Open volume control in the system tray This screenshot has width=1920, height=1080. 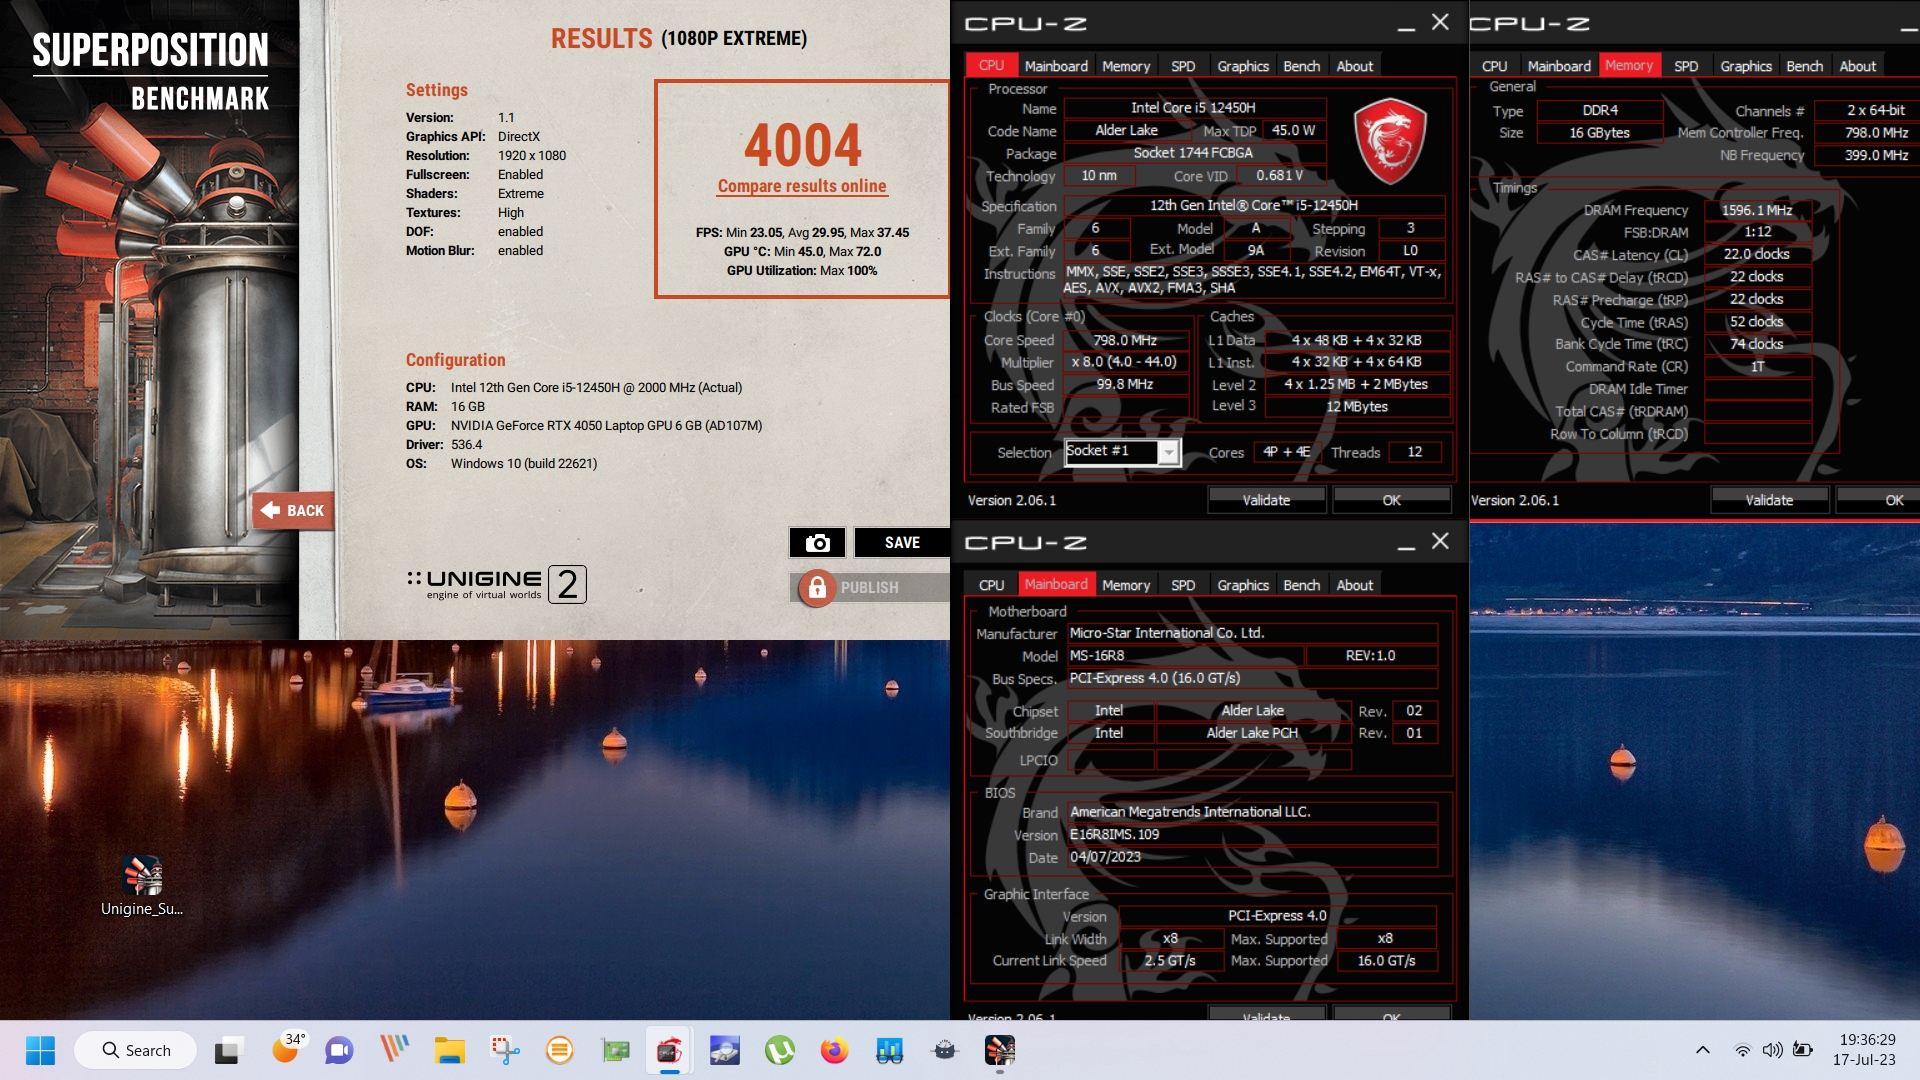click(1772, 1050)
